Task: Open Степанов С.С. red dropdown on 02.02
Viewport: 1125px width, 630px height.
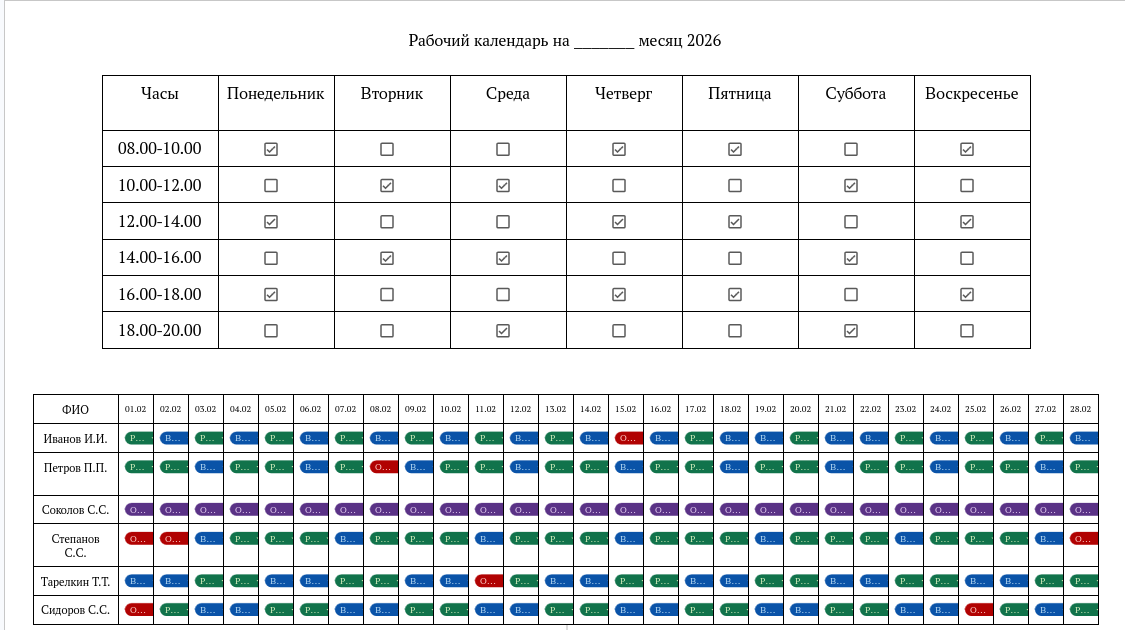Action: click(172, 538)
